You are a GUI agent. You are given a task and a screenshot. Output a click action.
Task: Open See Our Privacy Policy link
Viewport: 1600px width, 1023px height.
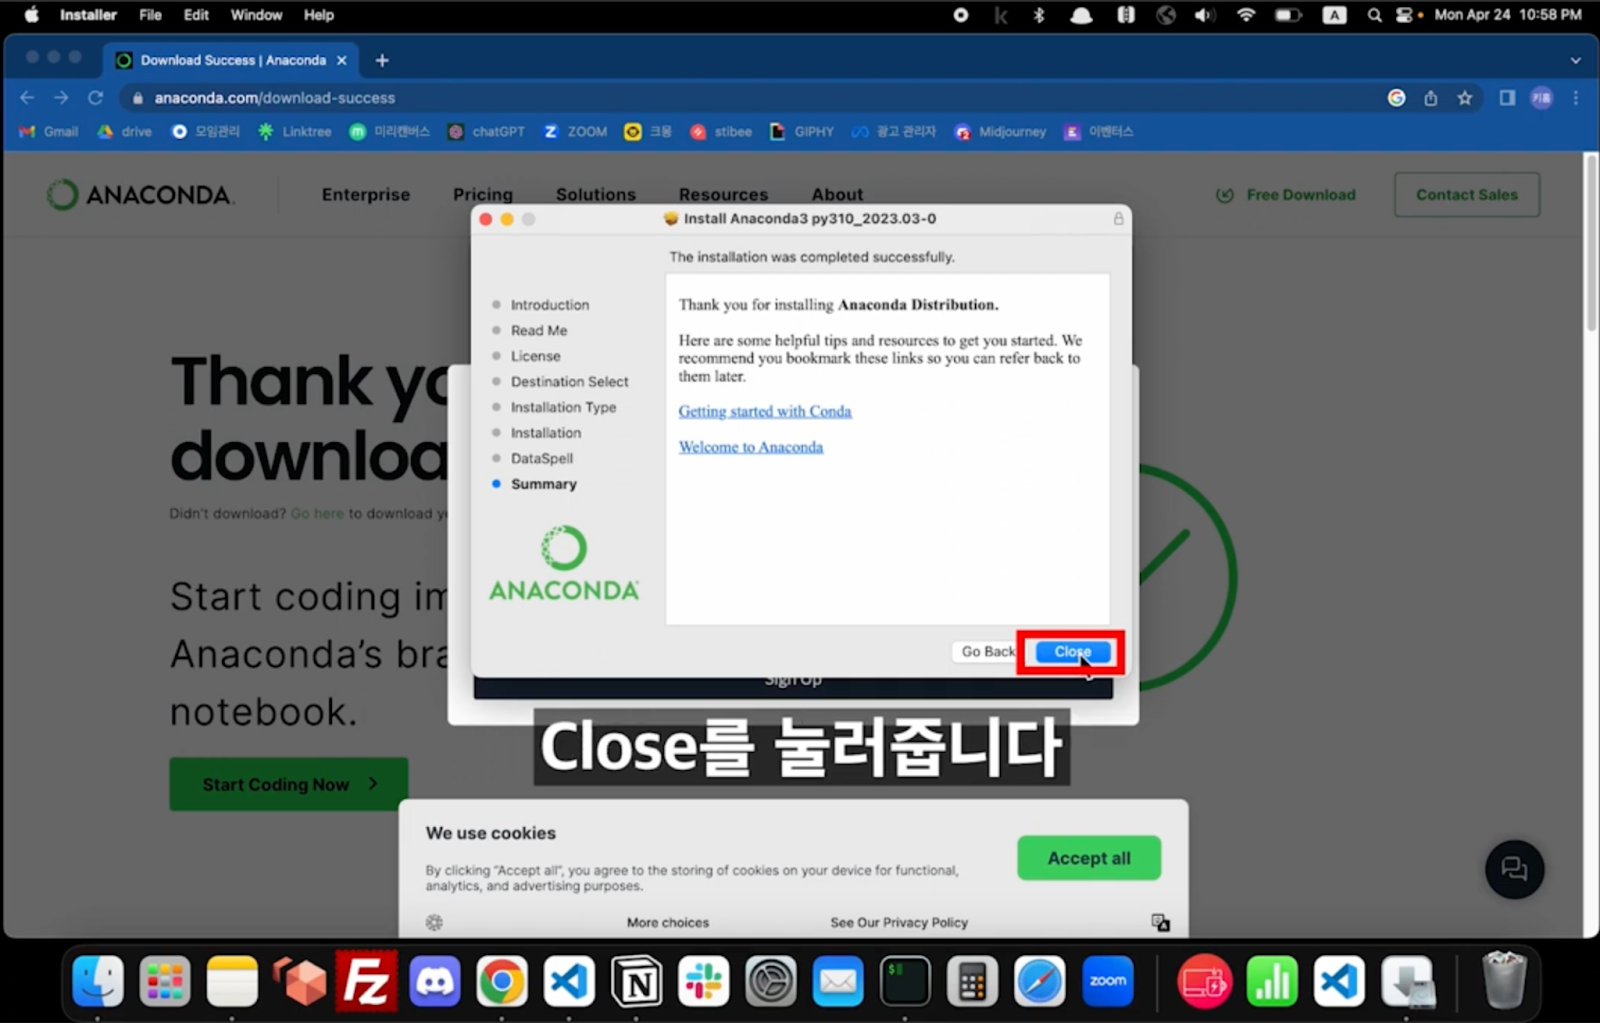point(899,922)
